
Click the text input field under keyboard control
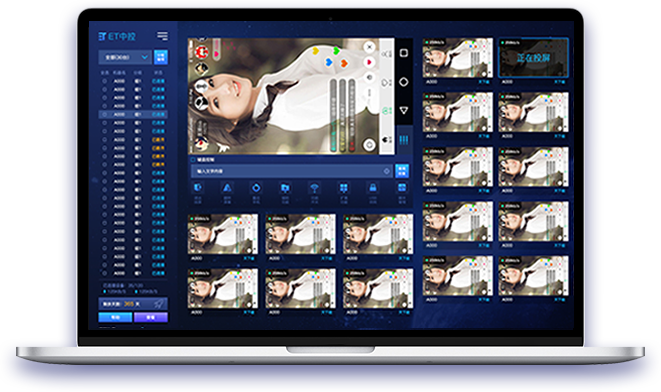[x=292, y=171]
